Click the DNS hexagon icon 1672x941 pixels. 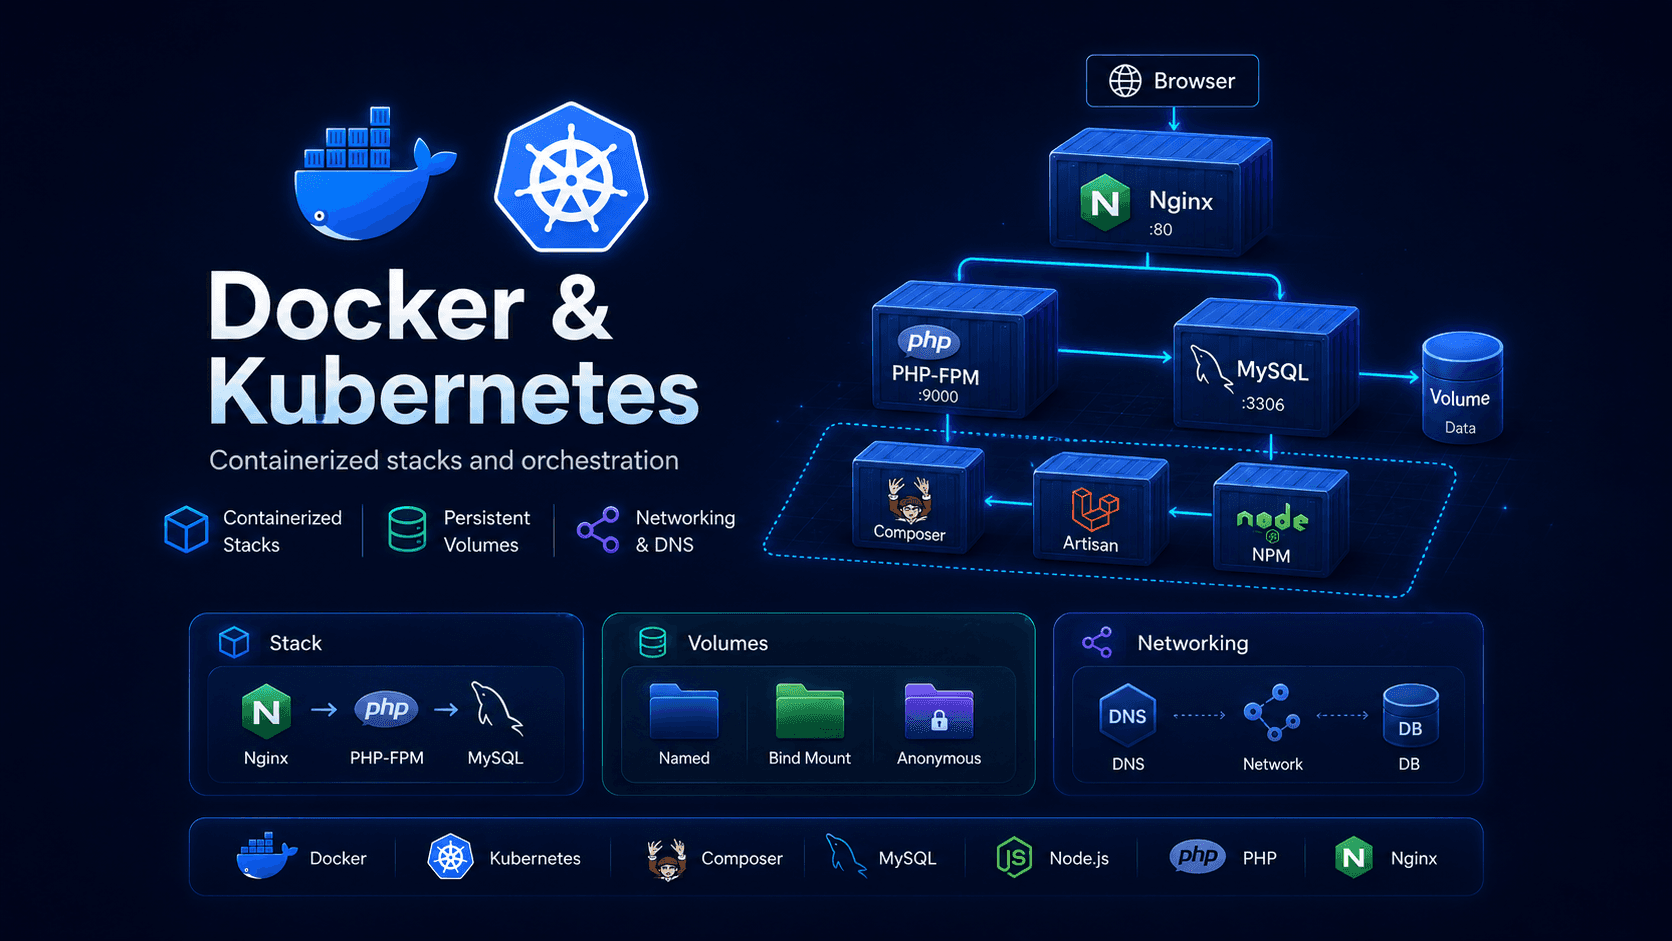(x=1128, y=715)
